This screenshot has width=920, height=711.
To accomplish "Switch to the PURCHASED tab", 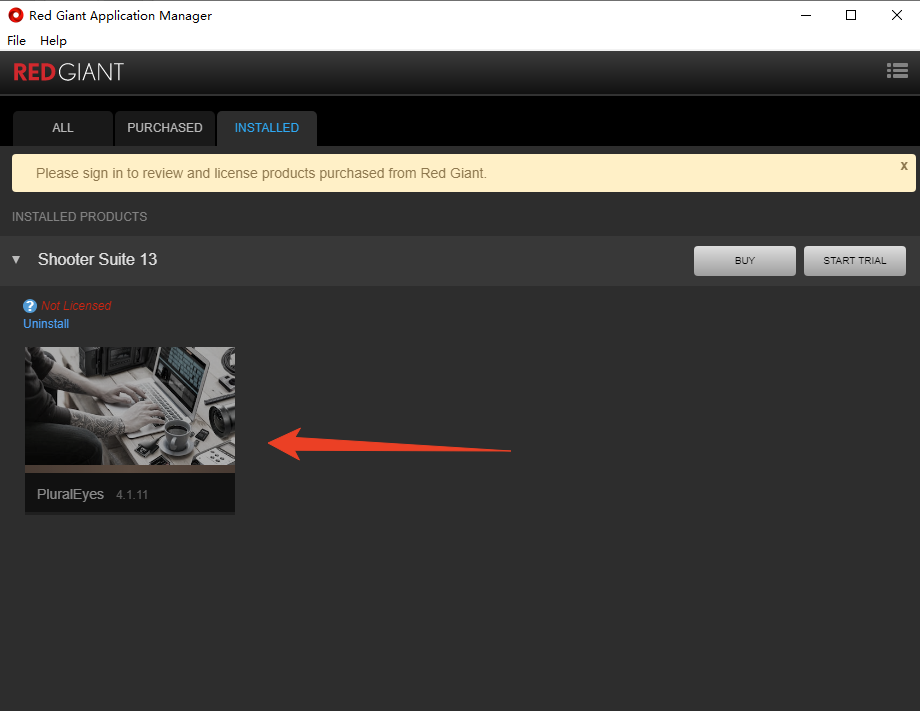I will coord(164,128).
